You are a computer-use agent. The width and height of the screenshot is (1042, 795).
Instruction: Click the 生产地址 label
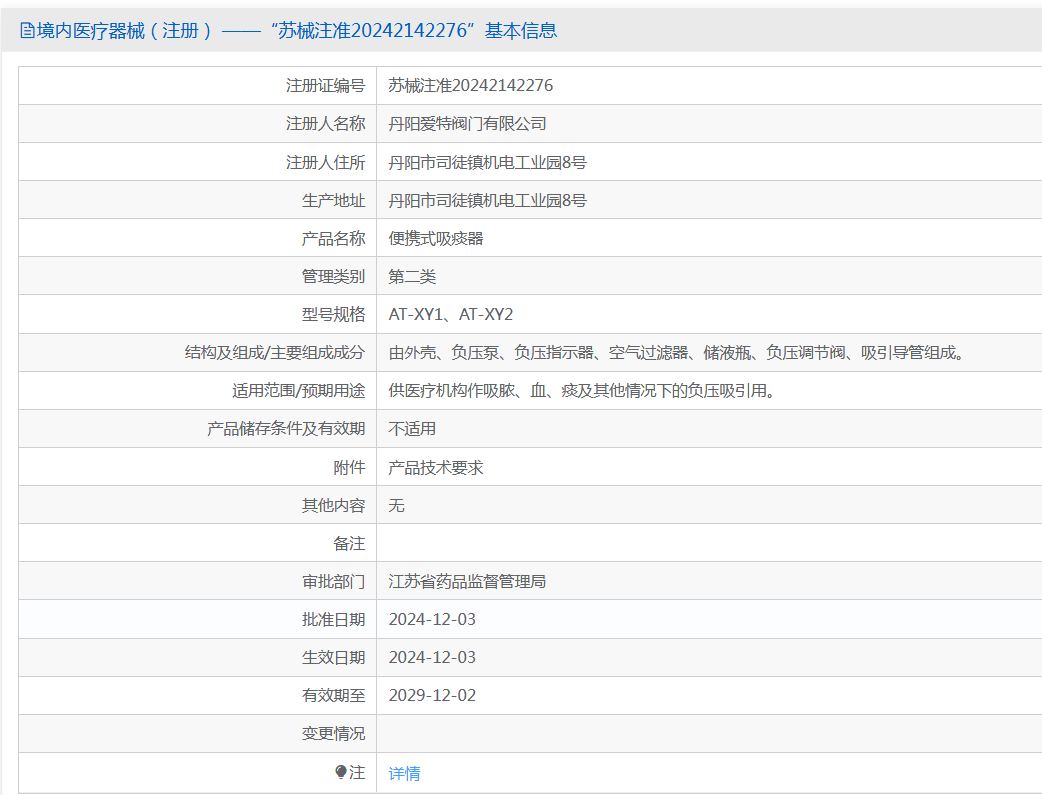[334, 200]
